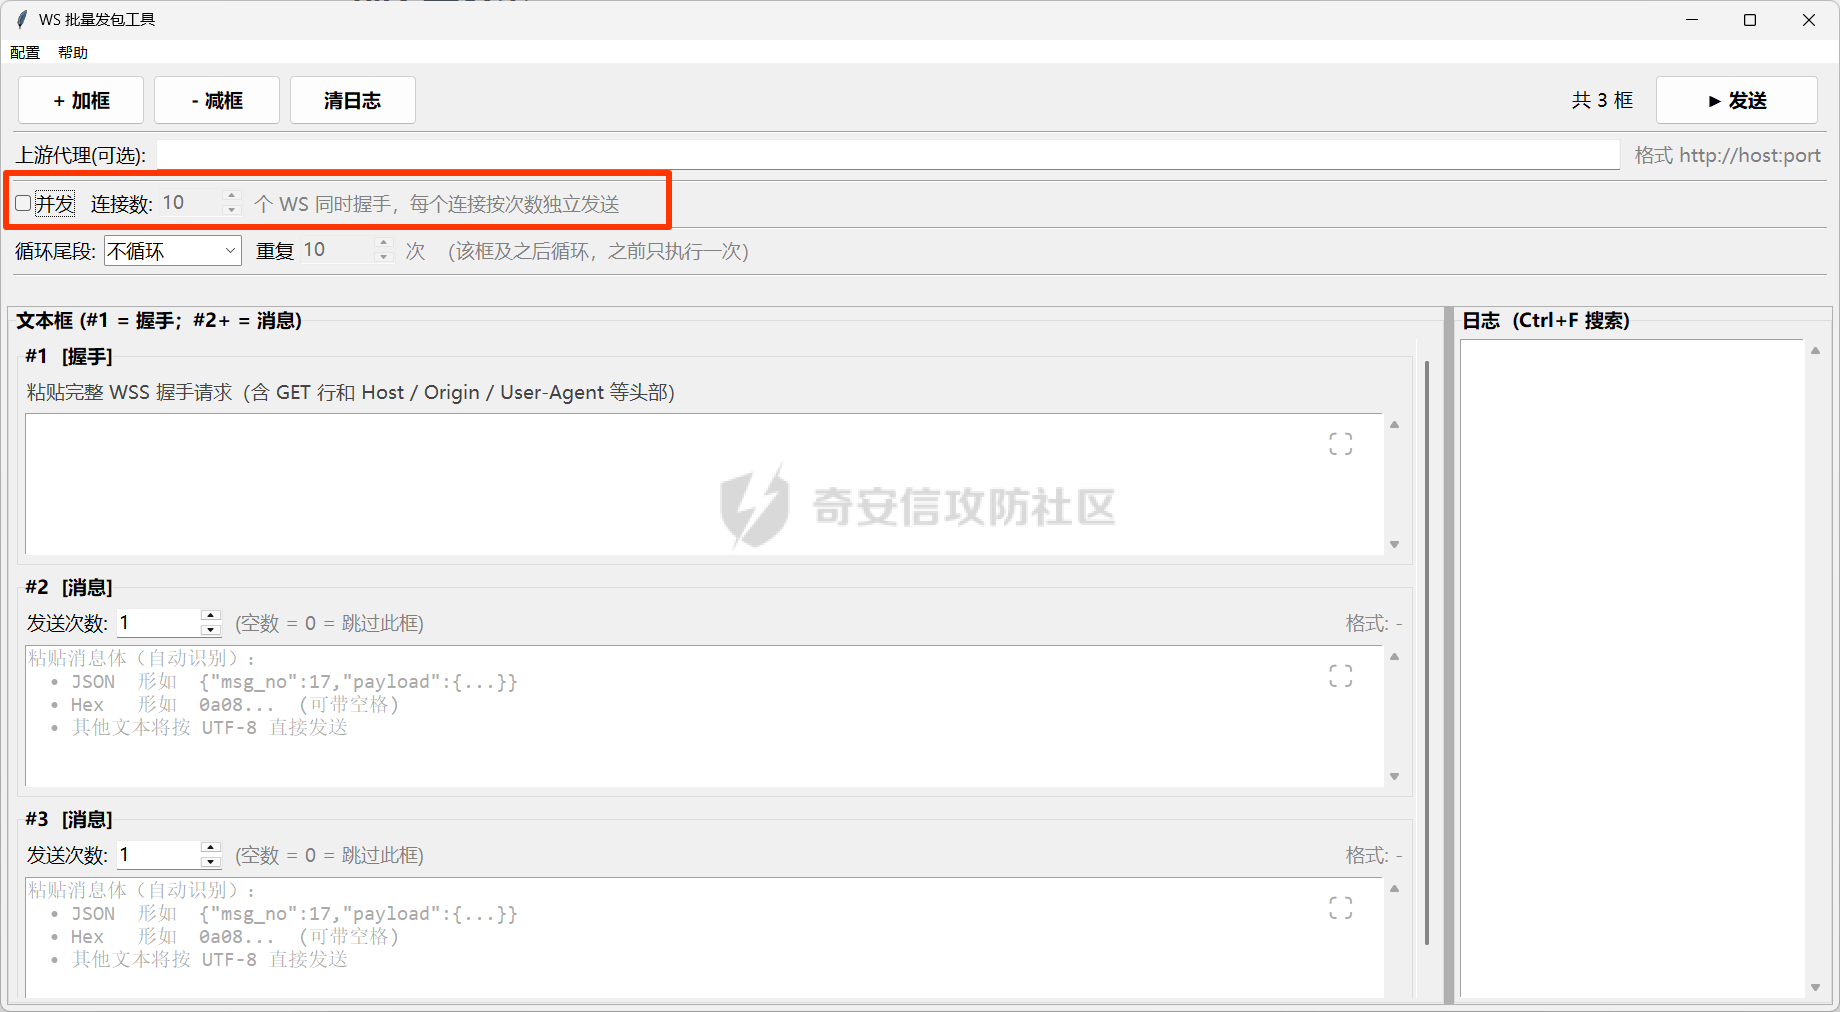This screenshot has height=1012, width=1840.
Task: Click the upstream proxy input field
Action: point(888,155)
